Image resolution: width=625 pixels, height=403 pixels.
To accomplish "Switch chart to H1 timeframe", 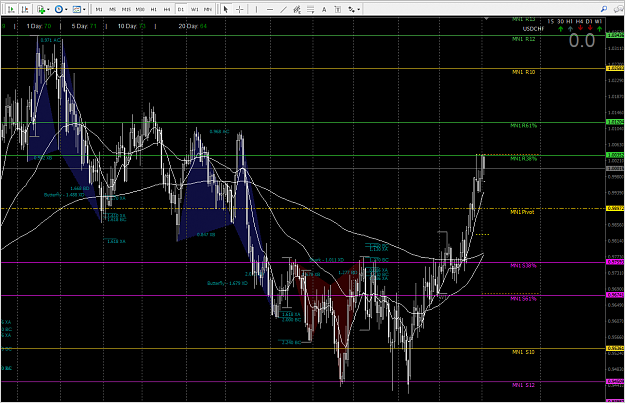I will coord(153,9).
